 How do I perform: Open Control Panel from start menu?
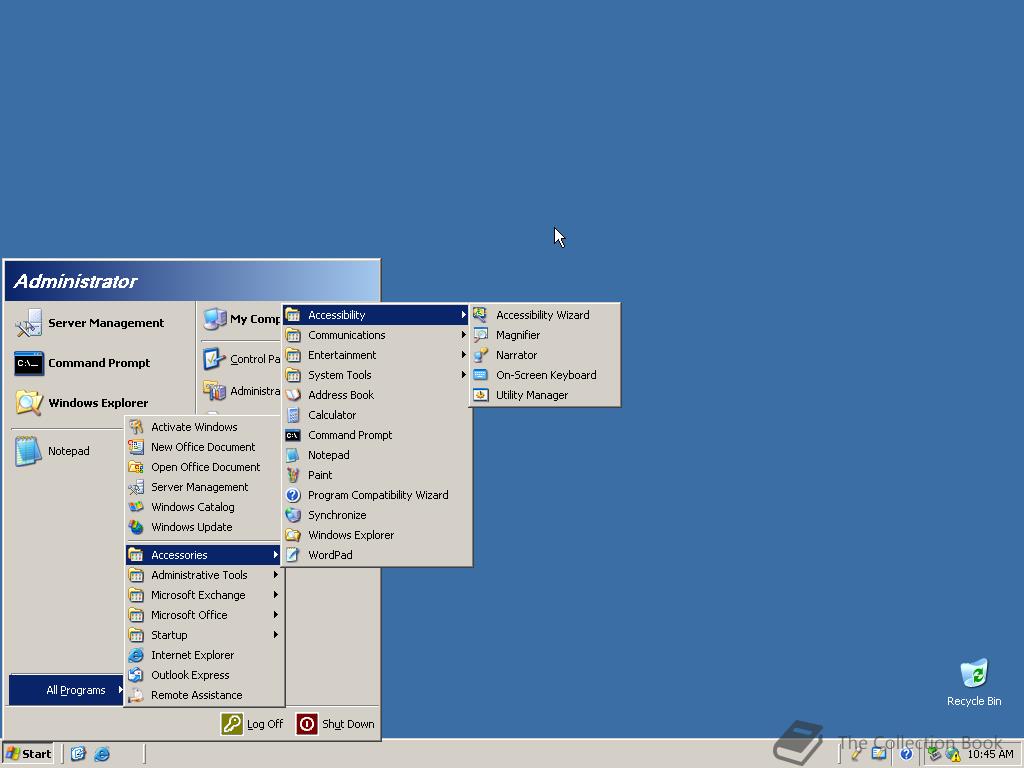click(241, 359)
